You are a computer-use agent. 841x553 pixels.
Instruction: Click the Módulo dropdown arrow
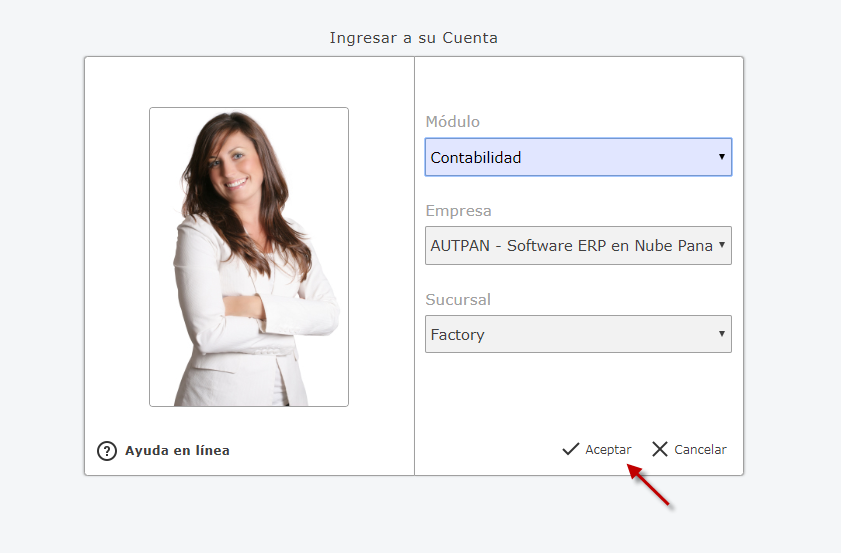click(x=722, y=157)
